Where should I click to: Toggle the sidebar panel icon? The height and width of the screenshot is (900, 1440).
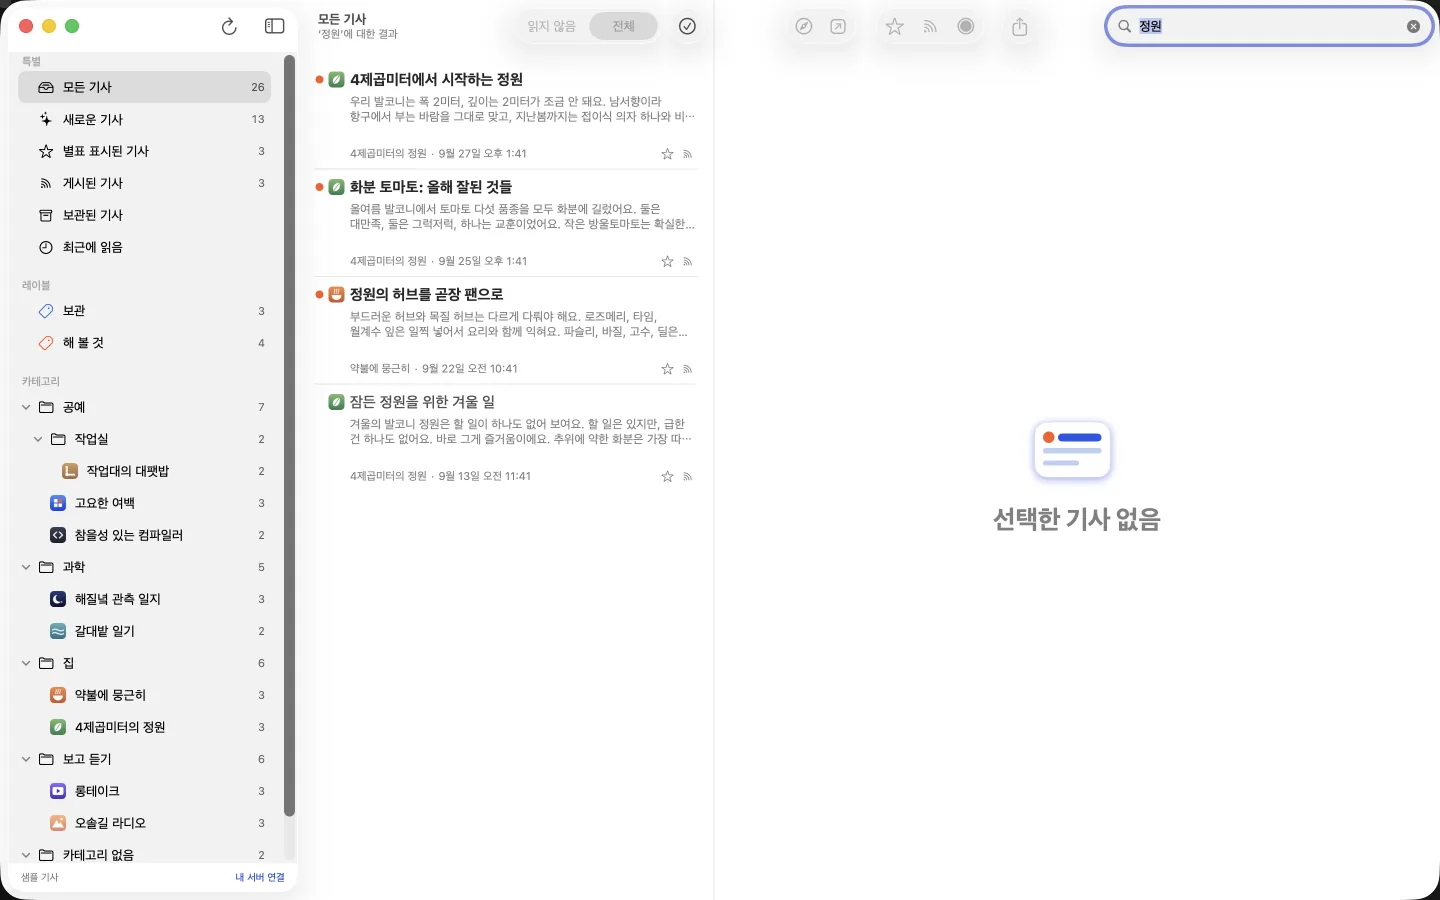point(274,27)
